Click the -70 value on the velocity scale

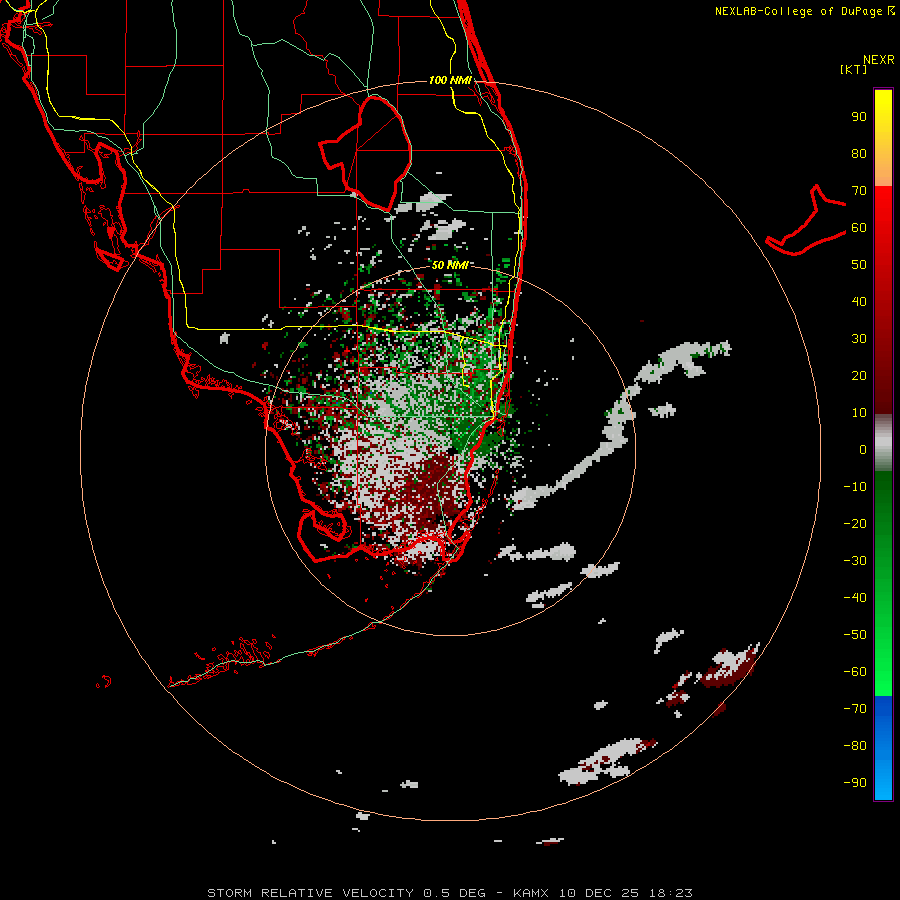[855, 709]
